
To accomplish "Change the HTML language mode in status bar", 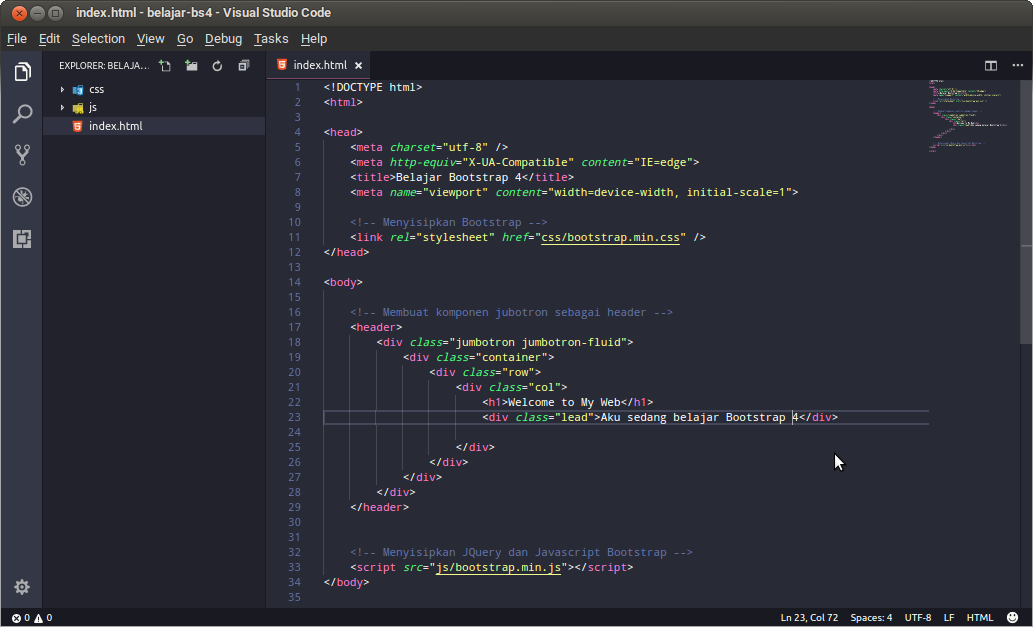I will click(x=979, y=616).
